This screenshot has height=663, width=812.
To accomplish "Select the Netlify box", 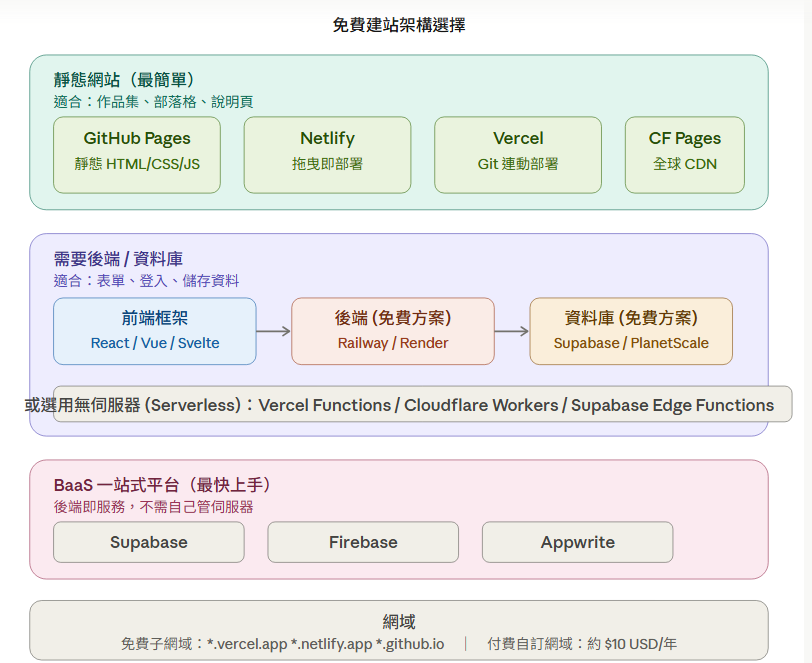I will [327, 155].
